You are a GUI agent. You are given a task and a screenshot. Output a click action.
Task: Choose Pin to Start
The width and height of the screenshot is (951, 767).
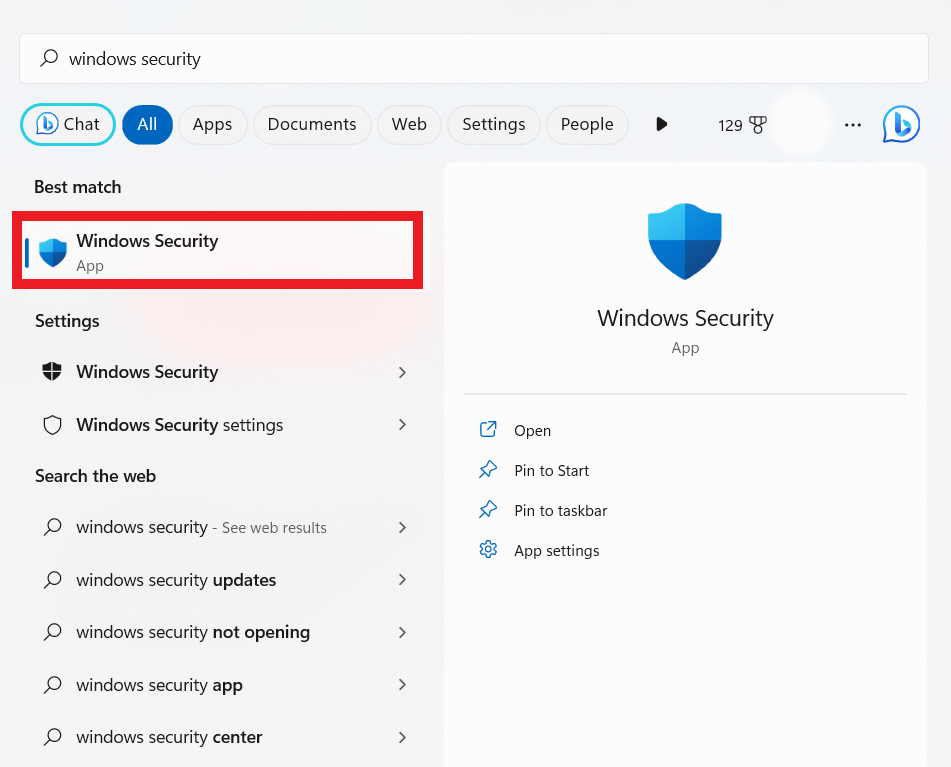(x=551, y=471)
